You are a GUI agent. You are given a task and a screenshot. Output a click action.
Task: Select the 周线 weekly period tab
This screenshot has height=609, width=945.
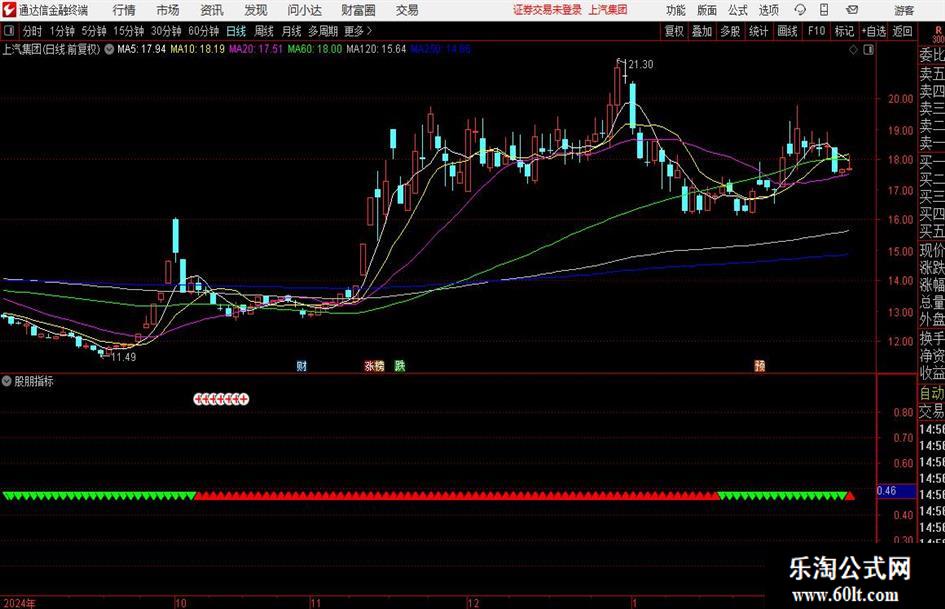264,31
